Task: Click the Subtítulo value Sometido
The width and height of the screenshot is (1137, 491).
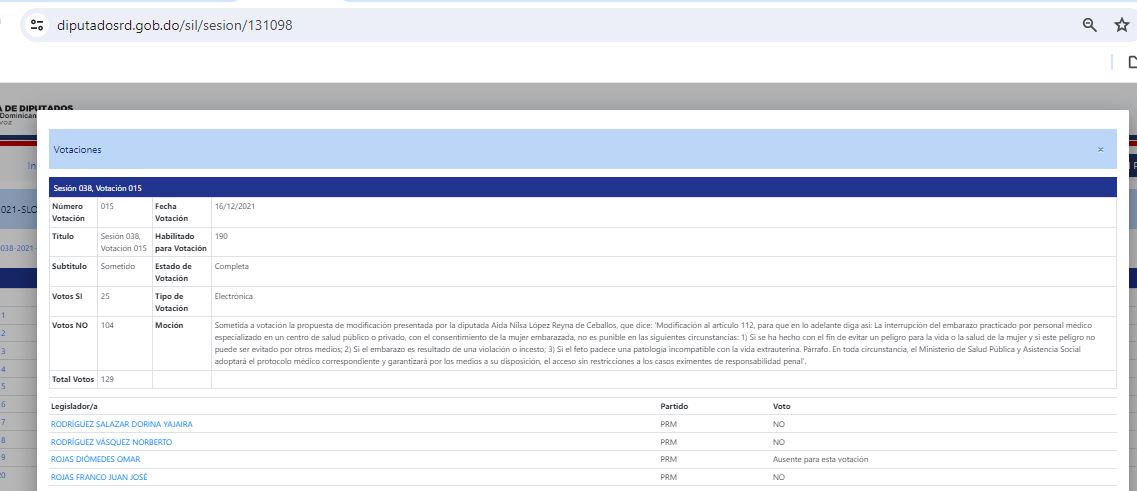Action: pos(118,266)
